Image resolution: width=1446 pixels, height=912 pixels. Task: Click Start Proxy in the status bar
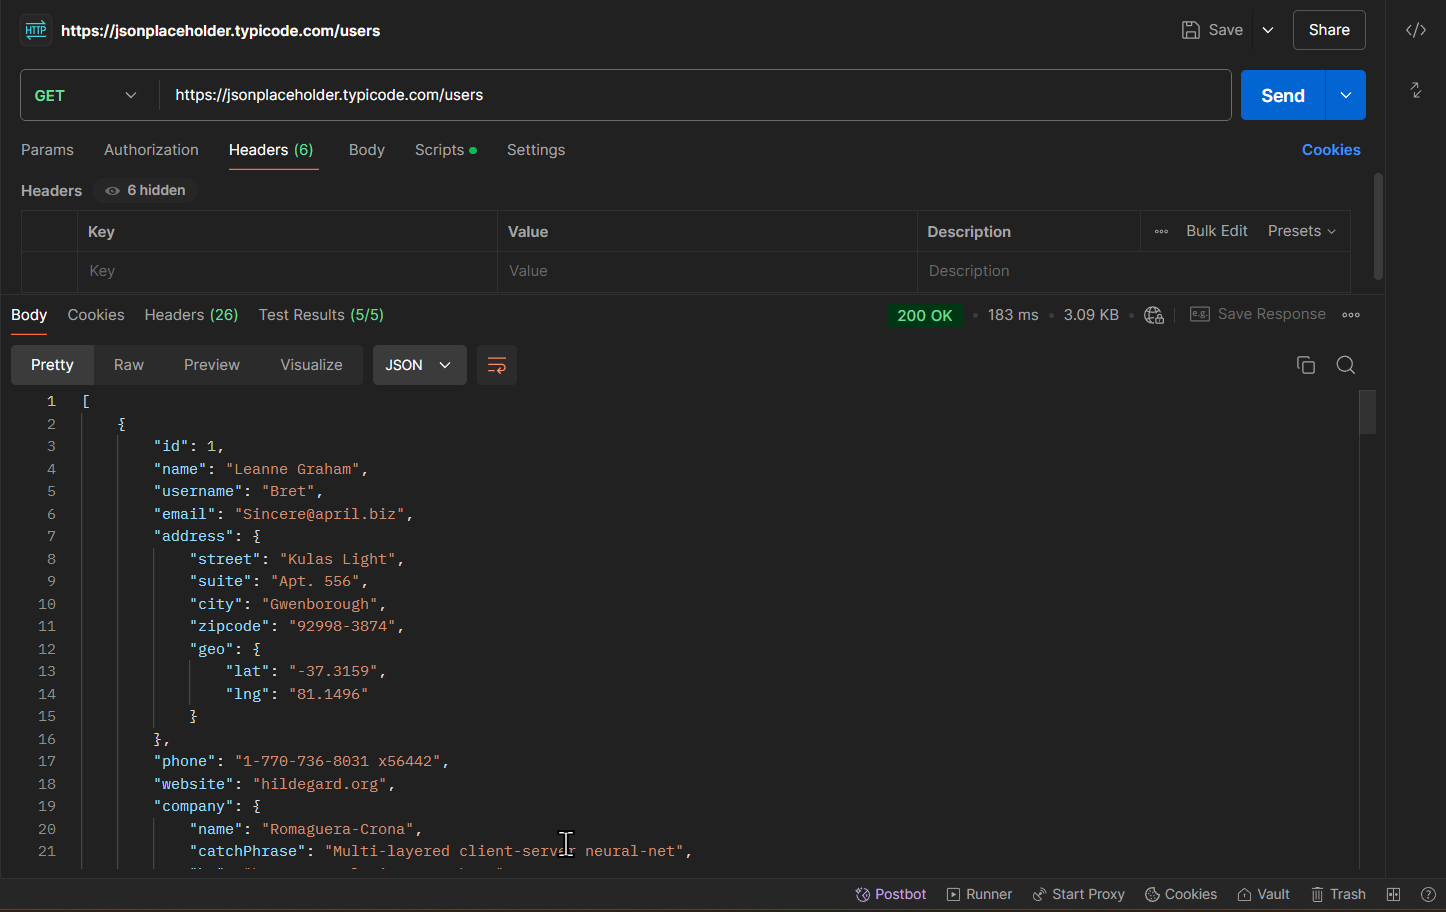[x=1078, y=894]
